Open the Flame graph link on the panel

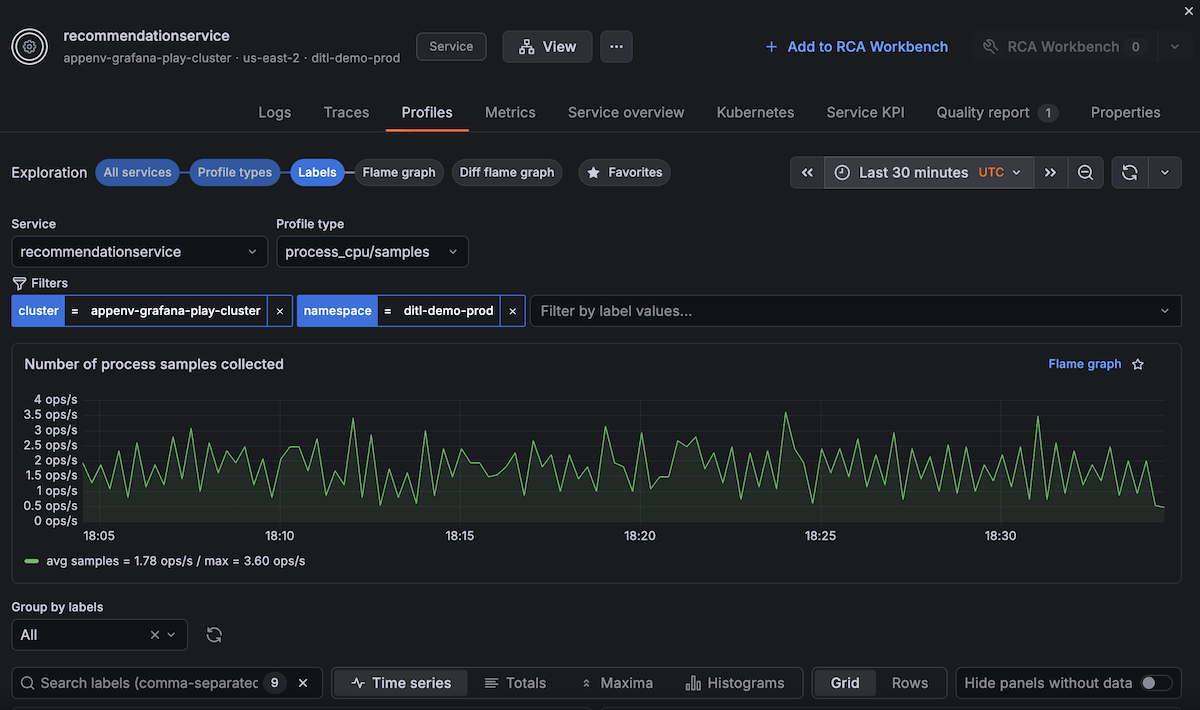coord(1084,364)
